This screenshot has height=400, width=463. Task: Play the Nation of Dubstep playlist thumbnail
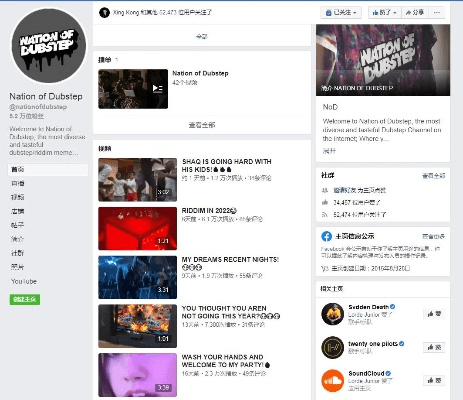click(133, 89)
